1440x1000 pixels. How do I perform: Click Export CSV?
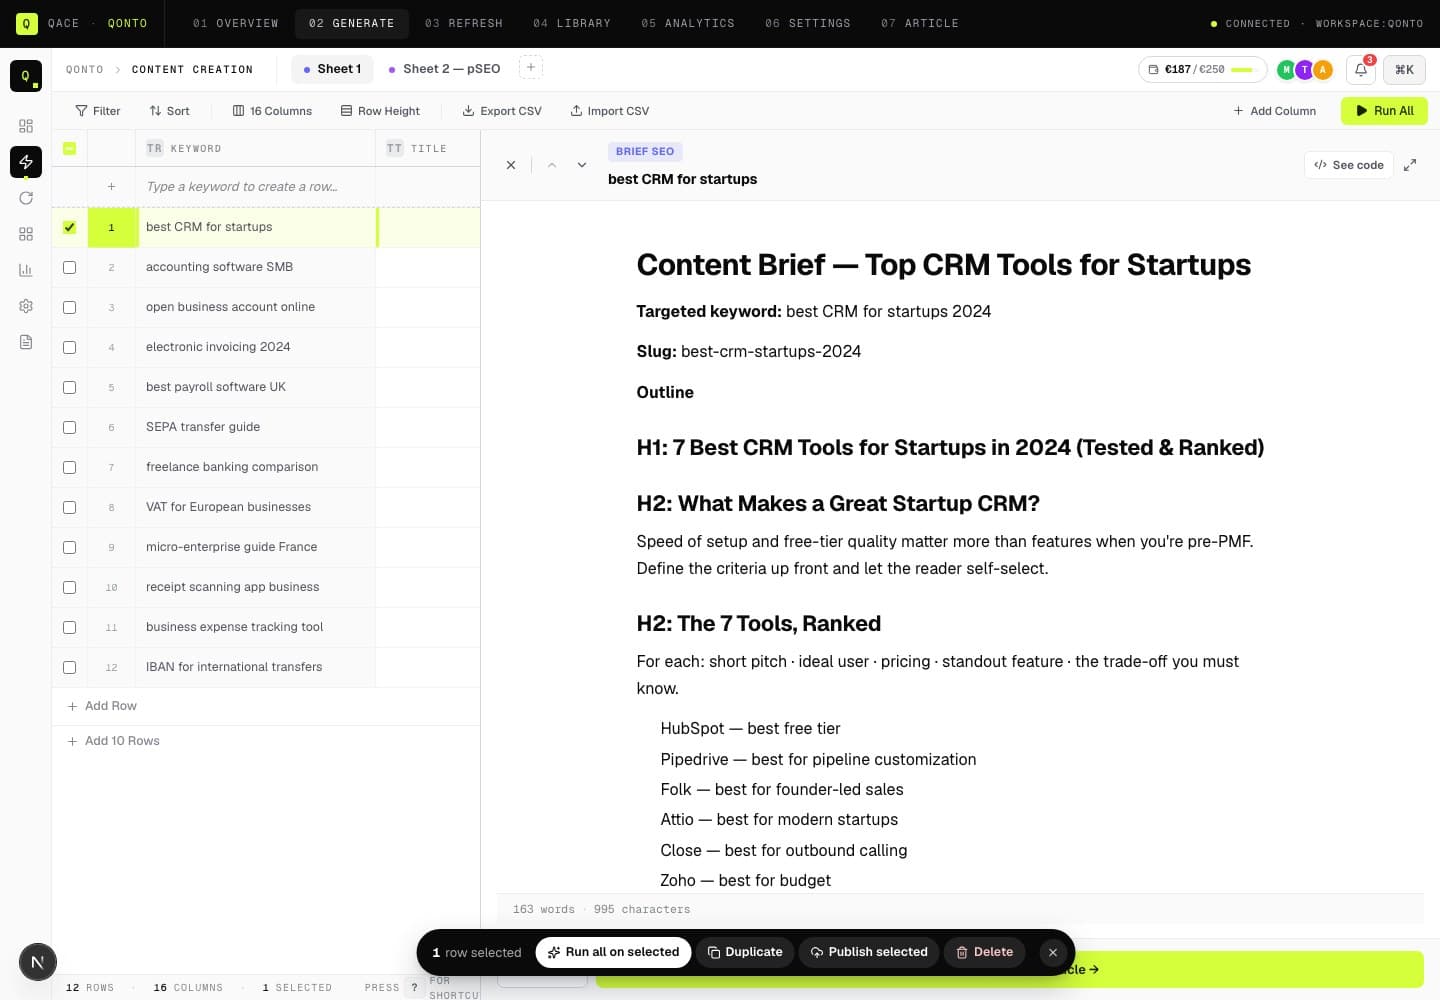point(502,111)
